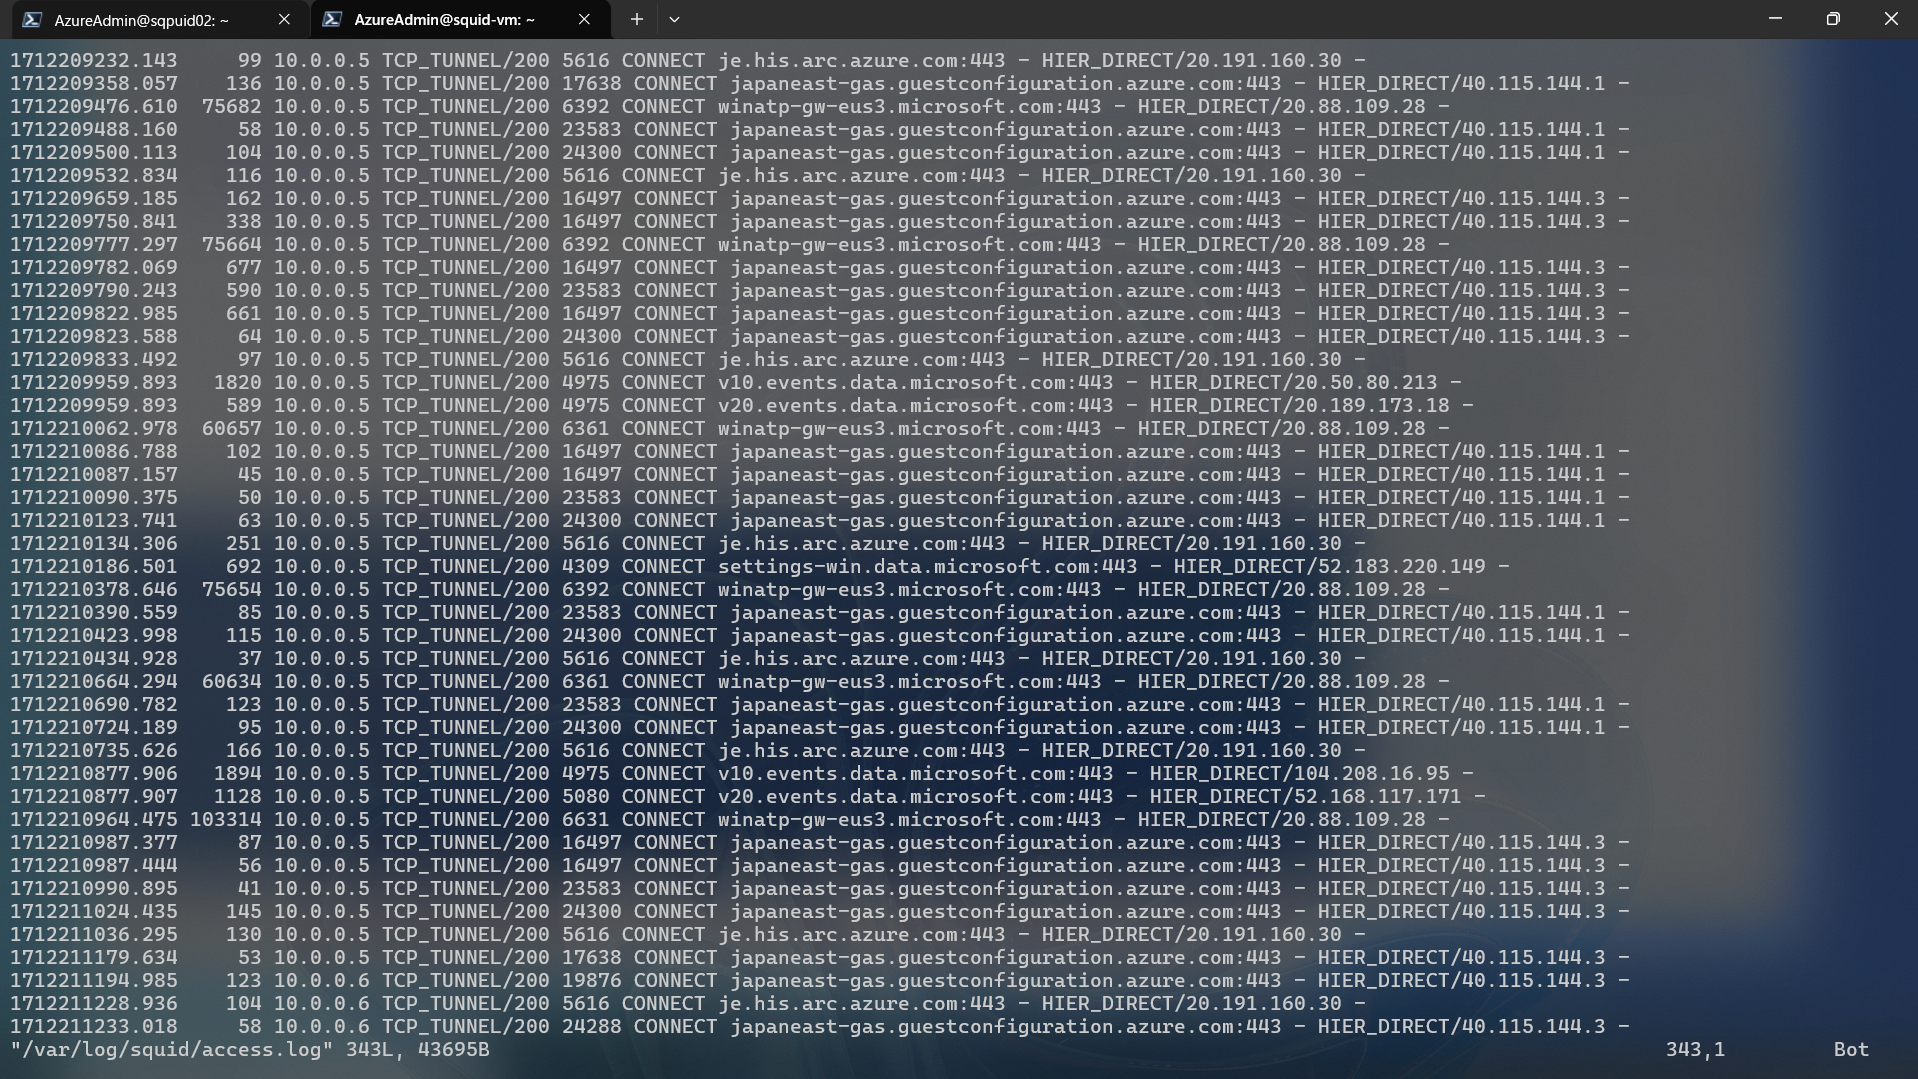Click timestamp 1712209833.492
The image size is (1918, 1079).
(94, 360)
